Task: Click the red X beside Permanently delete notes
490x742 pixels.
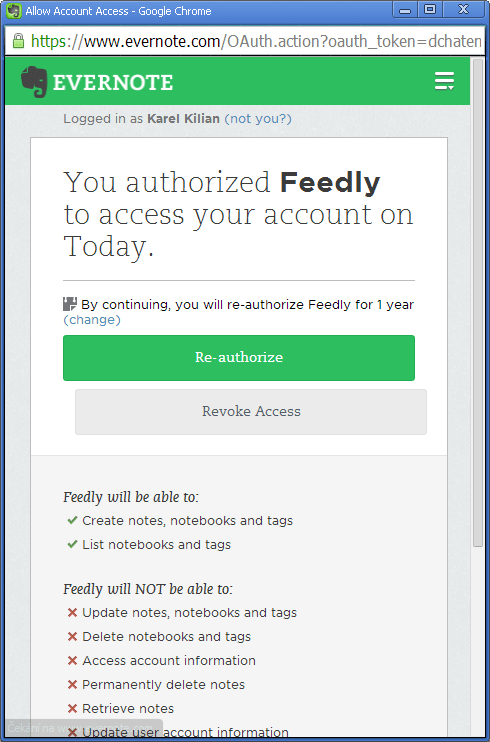Action: [72, 685]
